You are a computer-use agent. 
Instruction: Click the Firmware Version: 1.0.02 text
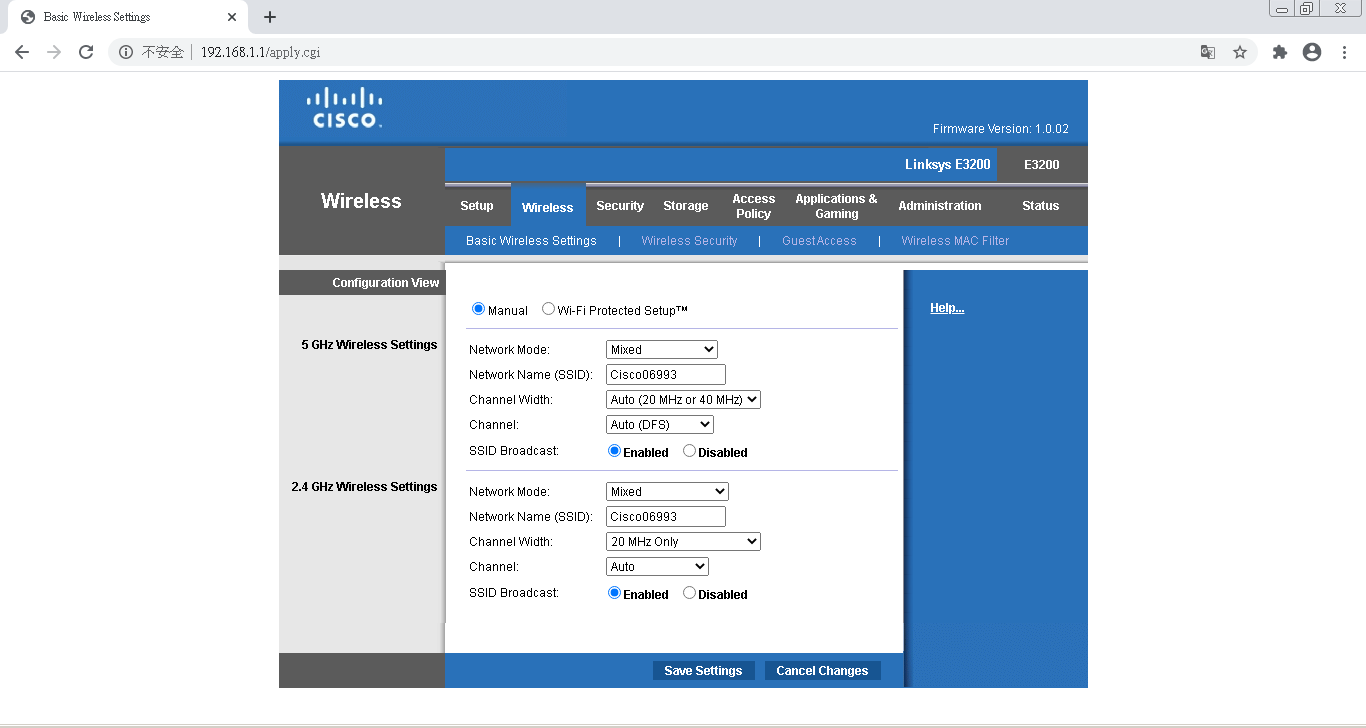click(x=1001, y=129)
